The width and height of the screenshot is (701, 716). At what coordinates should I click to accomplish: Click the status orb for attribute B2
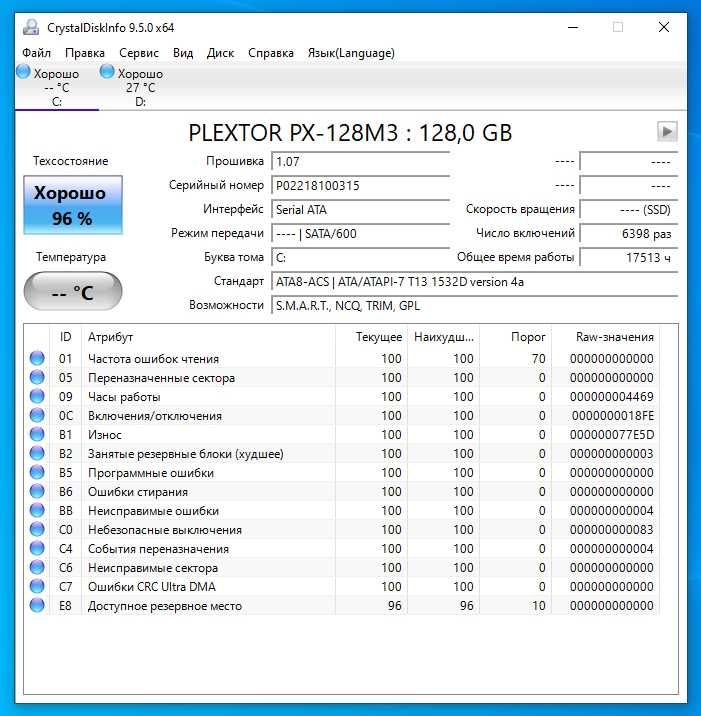37,453
